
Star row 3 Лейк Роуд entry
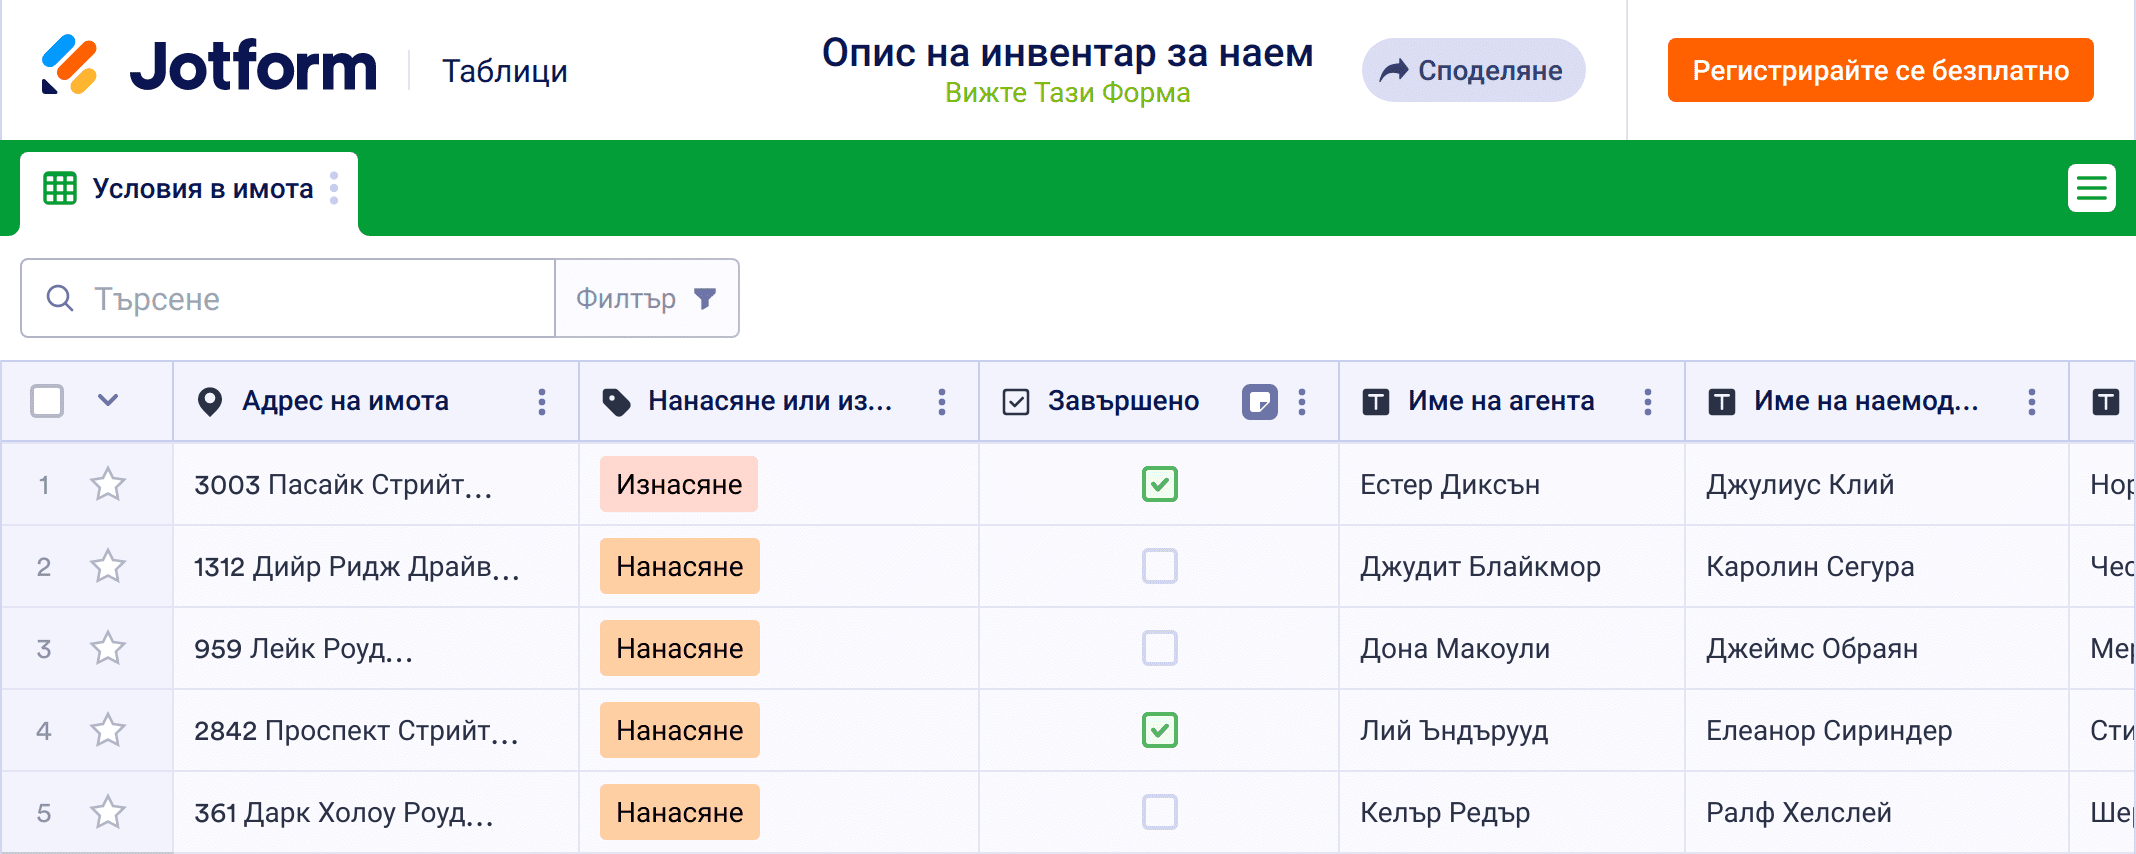tap(108, 649)
